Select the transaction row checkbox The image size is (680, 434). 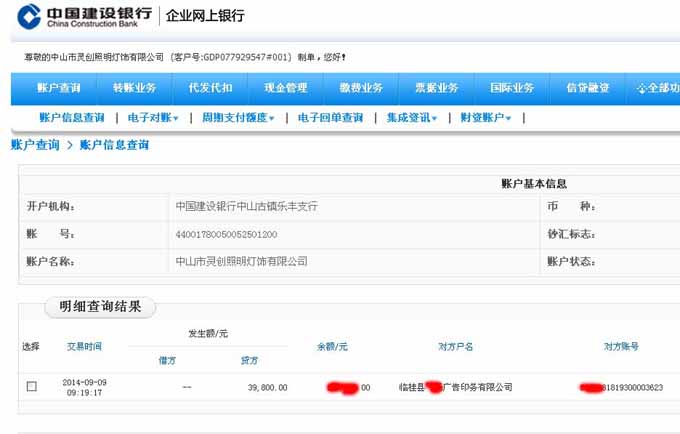[x=32, y=387]
